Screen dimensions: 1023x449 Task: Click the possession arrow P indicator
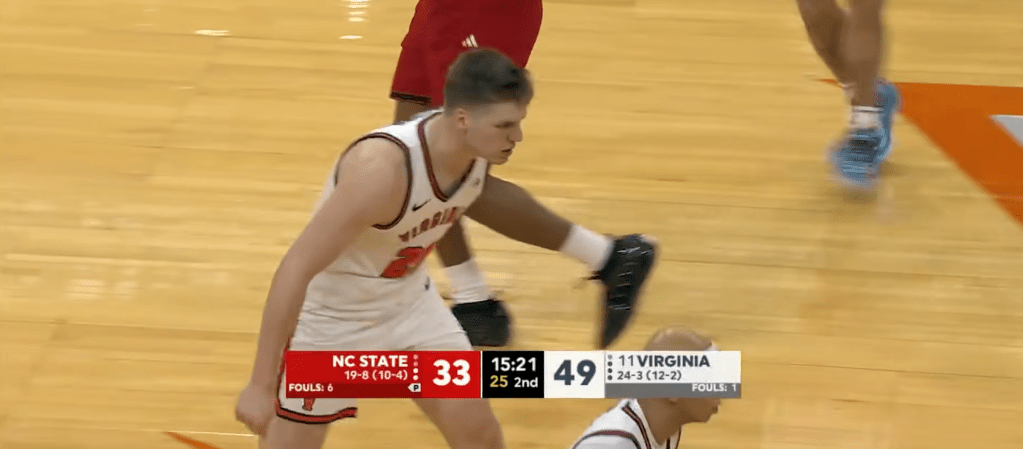click(x=414, y=388)
